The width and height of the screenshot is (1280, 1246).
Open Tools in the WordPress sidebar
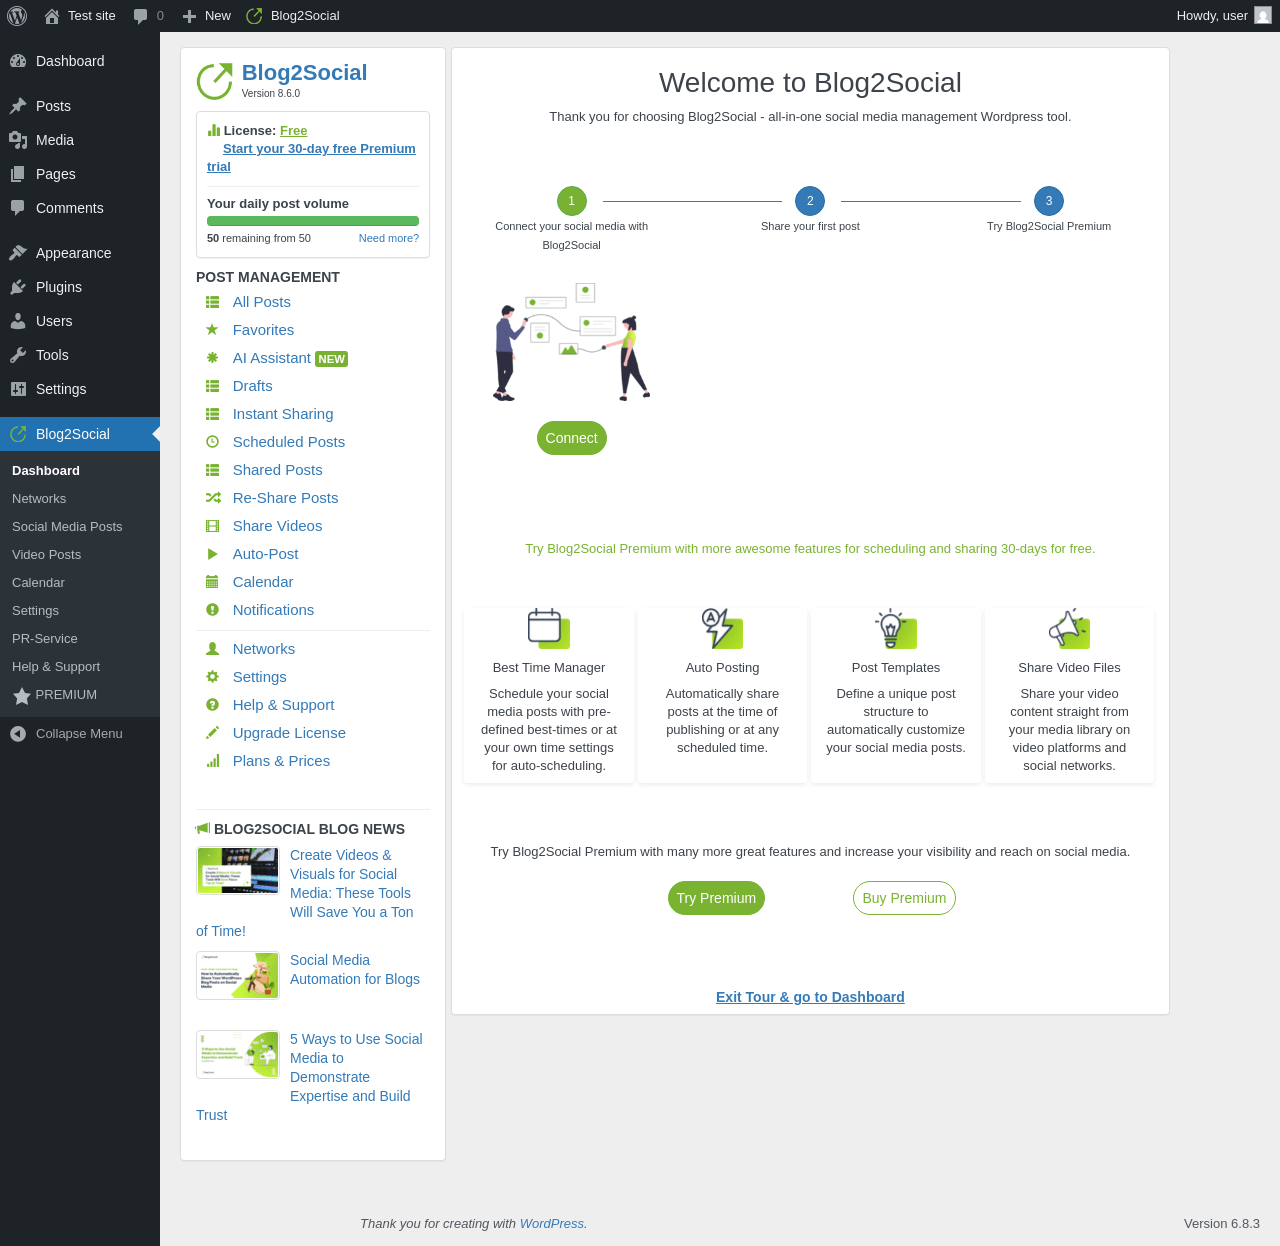tap(80, 355)
